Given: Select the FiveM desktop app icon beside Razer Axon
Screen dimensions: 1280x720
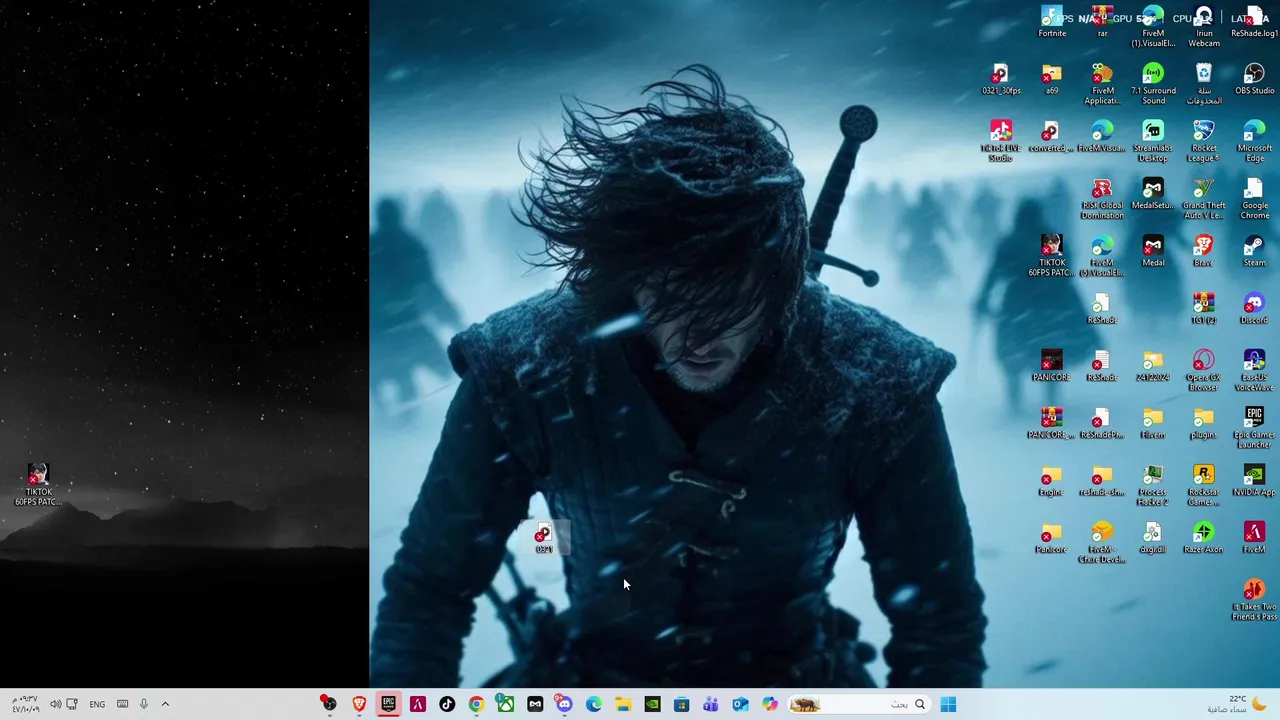Looking at the screenshot, I should click(1254, 538).
